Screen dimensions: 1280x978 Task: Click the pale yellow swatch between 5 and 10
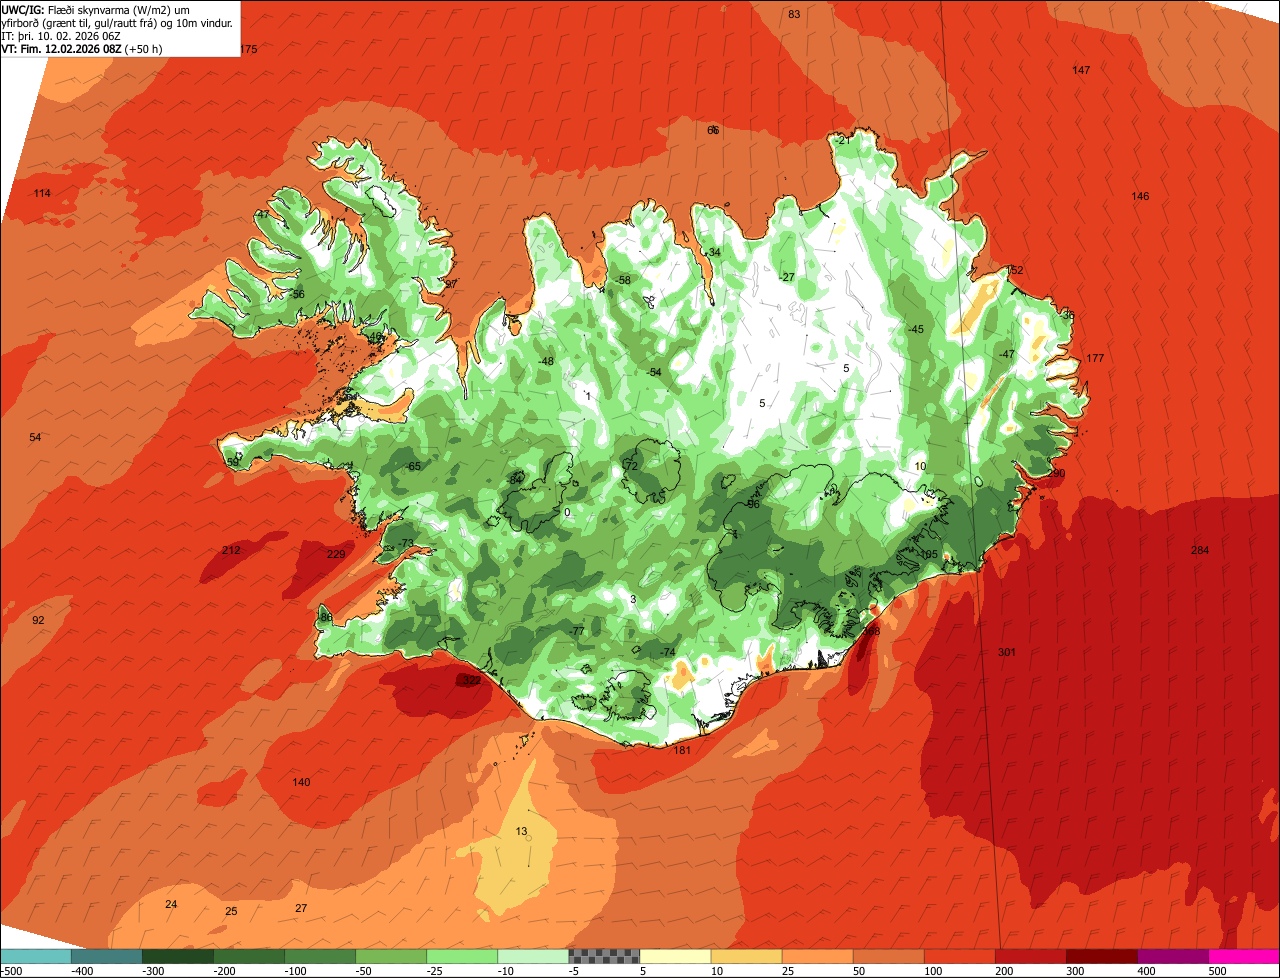(675, 956)
